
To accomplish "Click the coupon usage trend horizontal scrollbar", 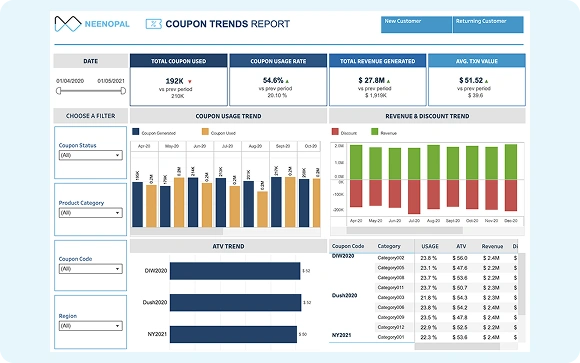I will click(x=177, y=232).
